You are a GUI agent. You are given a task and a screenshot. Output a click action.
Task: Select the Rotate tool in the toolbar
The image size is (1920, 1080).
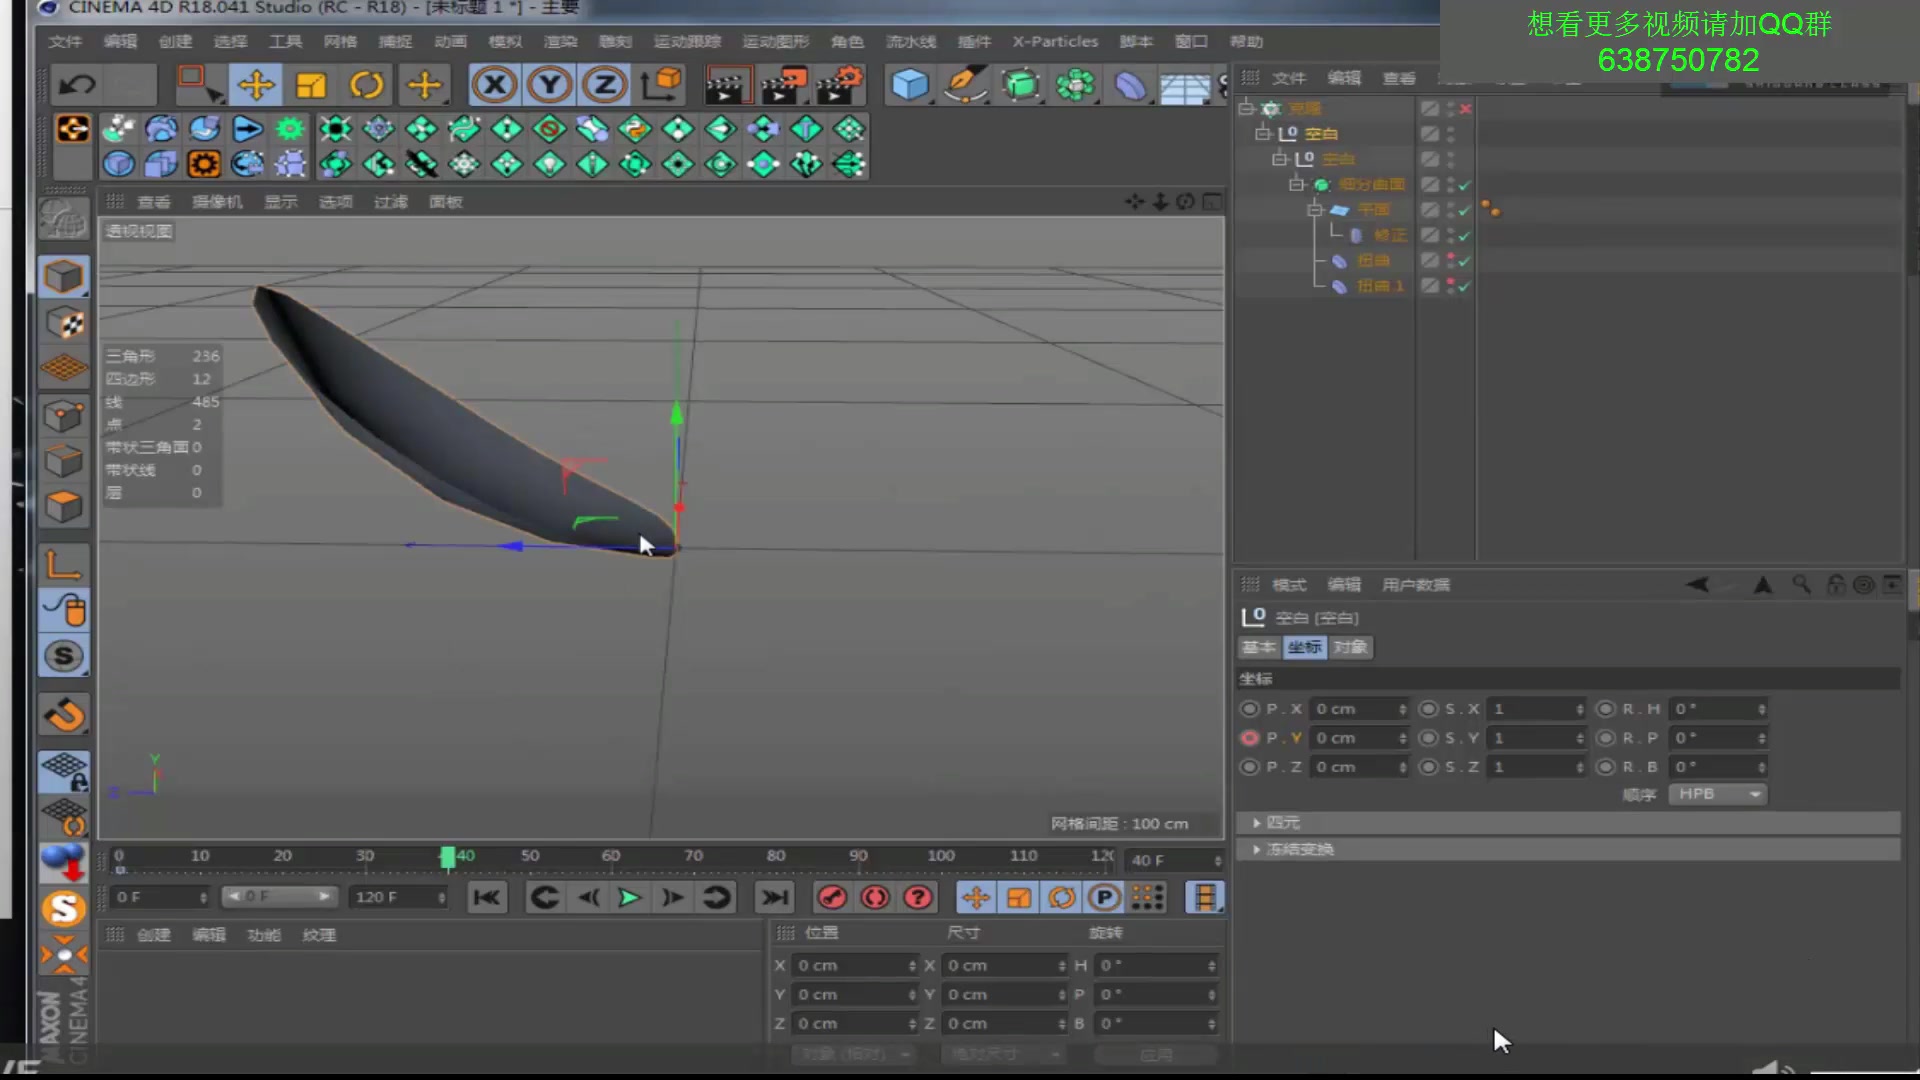[x=367, y=84]
